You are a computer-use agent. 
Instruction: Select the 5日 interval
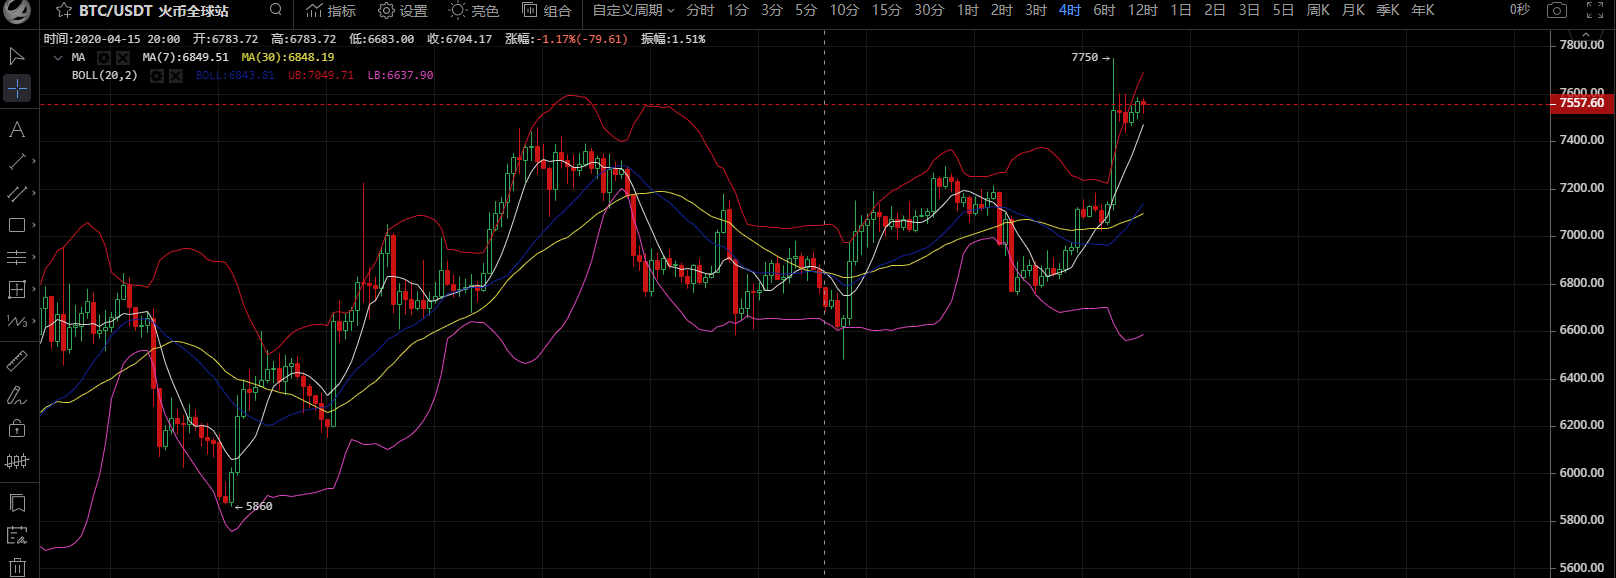coord(1283,10)
